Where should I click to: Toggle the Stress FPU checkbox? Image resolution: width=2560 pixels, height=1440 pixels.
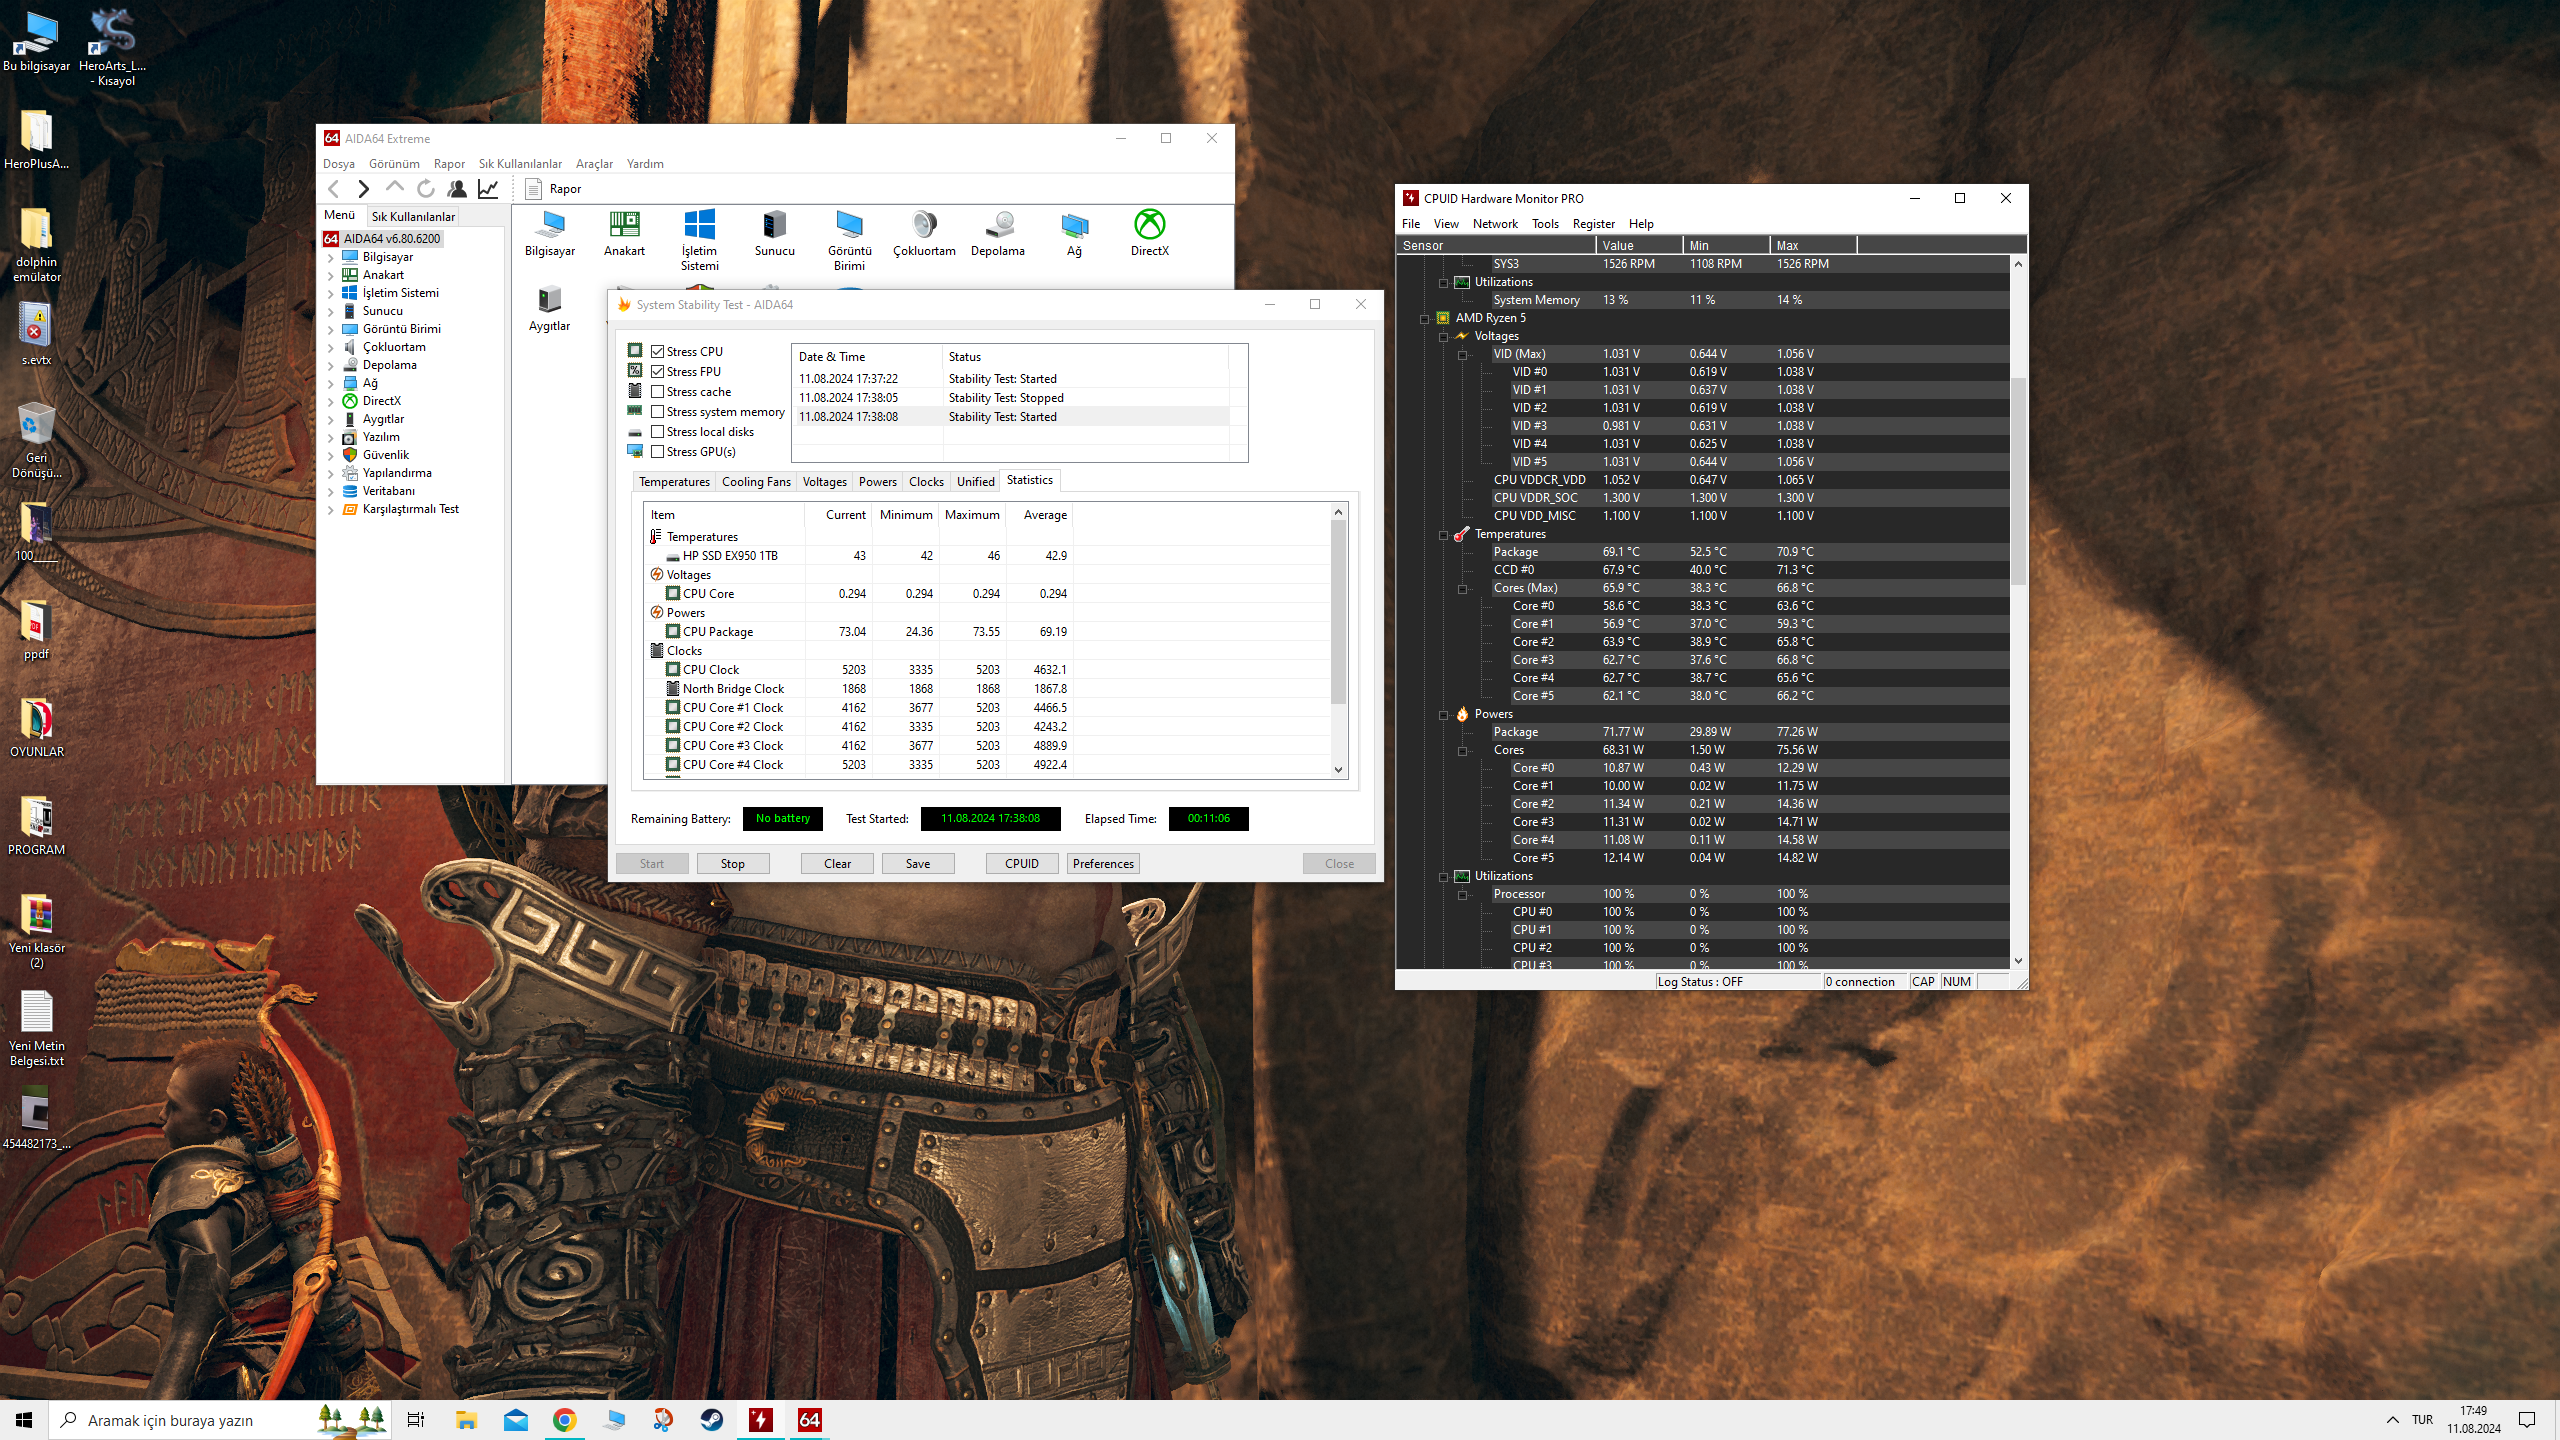[658, 372]
